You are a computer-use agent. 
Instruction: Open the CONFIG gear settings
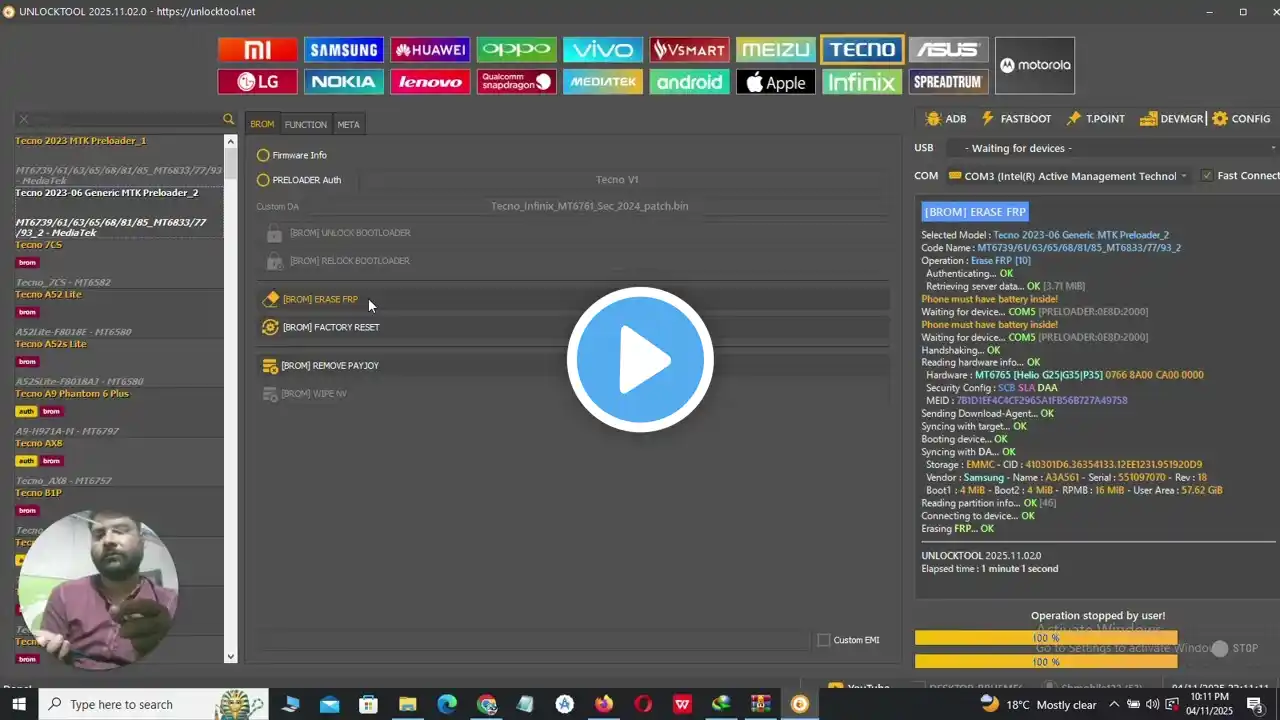click(1241, 119)
